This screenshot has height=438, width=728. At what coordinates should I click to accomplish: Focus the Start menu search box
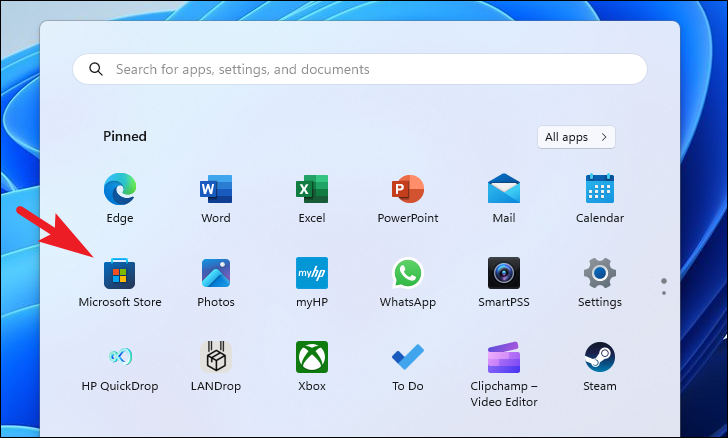click(x=360, y=69)
